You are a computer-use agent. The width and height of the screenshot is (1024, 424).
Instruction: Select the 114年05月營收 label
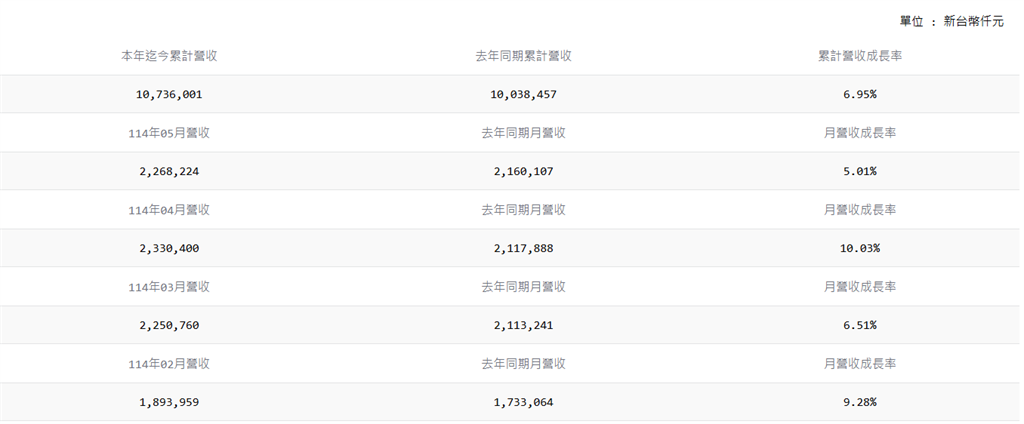tap(169, 133)
